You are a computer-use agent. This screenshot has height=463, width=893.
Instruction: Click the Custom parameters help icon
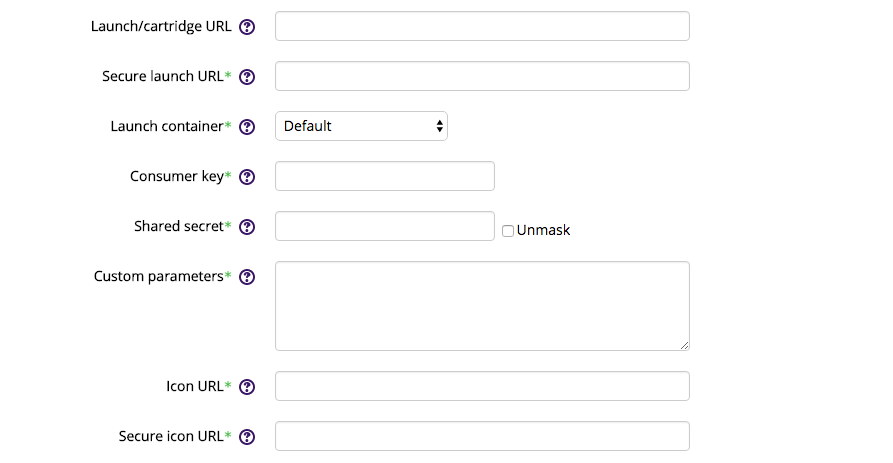tap(247, 277)
